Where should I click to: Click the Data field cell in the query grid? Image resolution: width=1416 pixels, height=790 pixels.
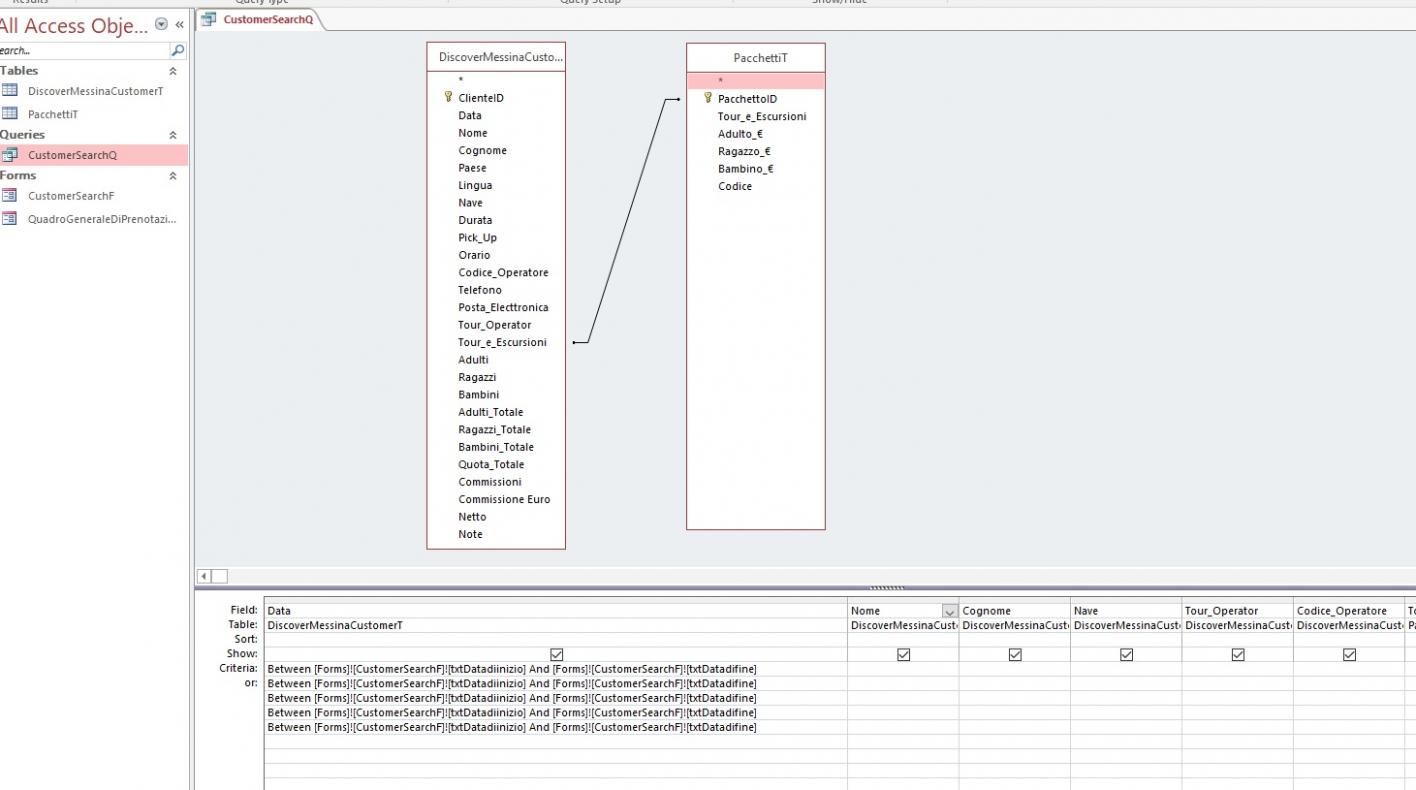(x=556, y=611)
